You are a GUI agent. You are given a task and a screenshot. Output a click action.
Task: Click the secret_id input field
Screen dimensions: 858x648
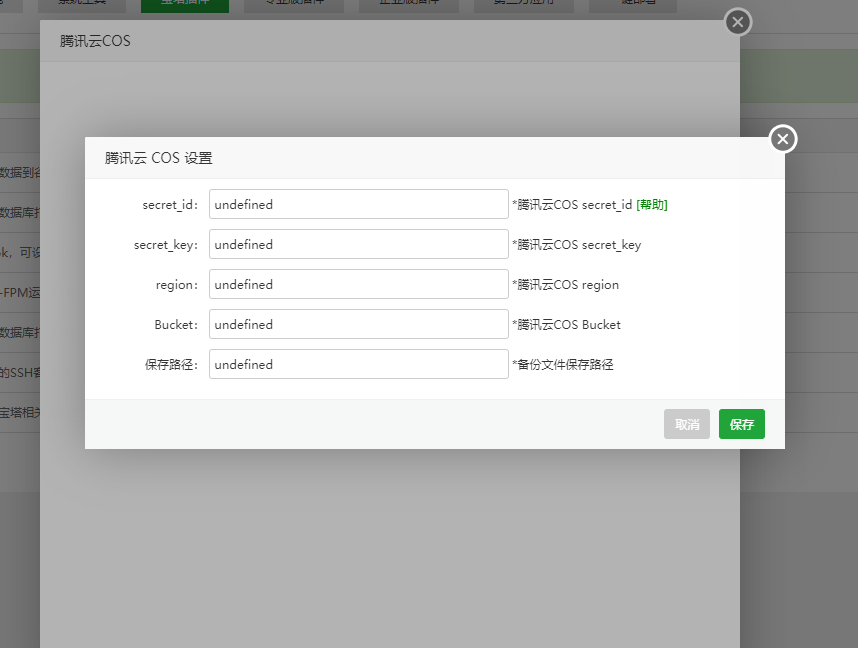point(358,204)
